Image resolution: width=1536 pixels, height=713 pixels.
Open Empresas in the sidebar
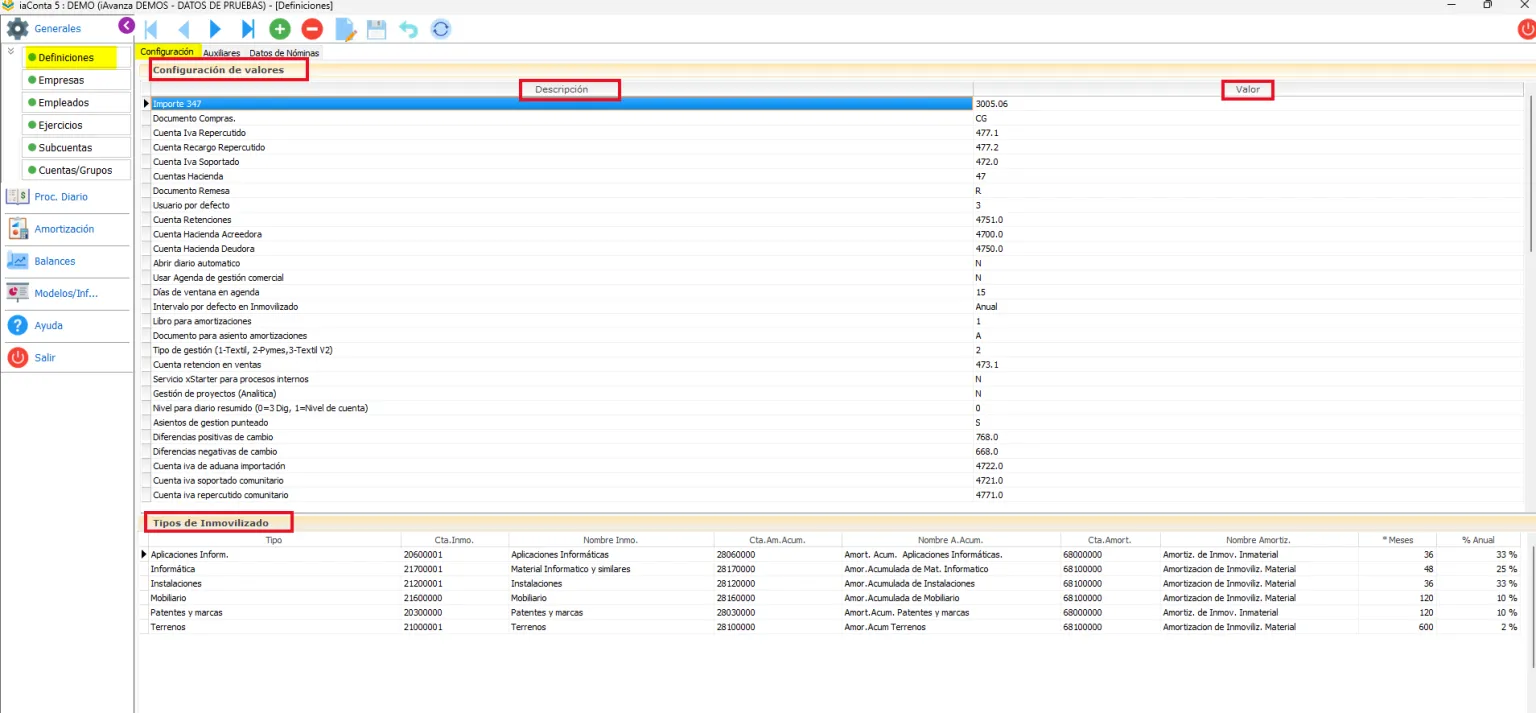pyautogui.click(x=77, y=80)
